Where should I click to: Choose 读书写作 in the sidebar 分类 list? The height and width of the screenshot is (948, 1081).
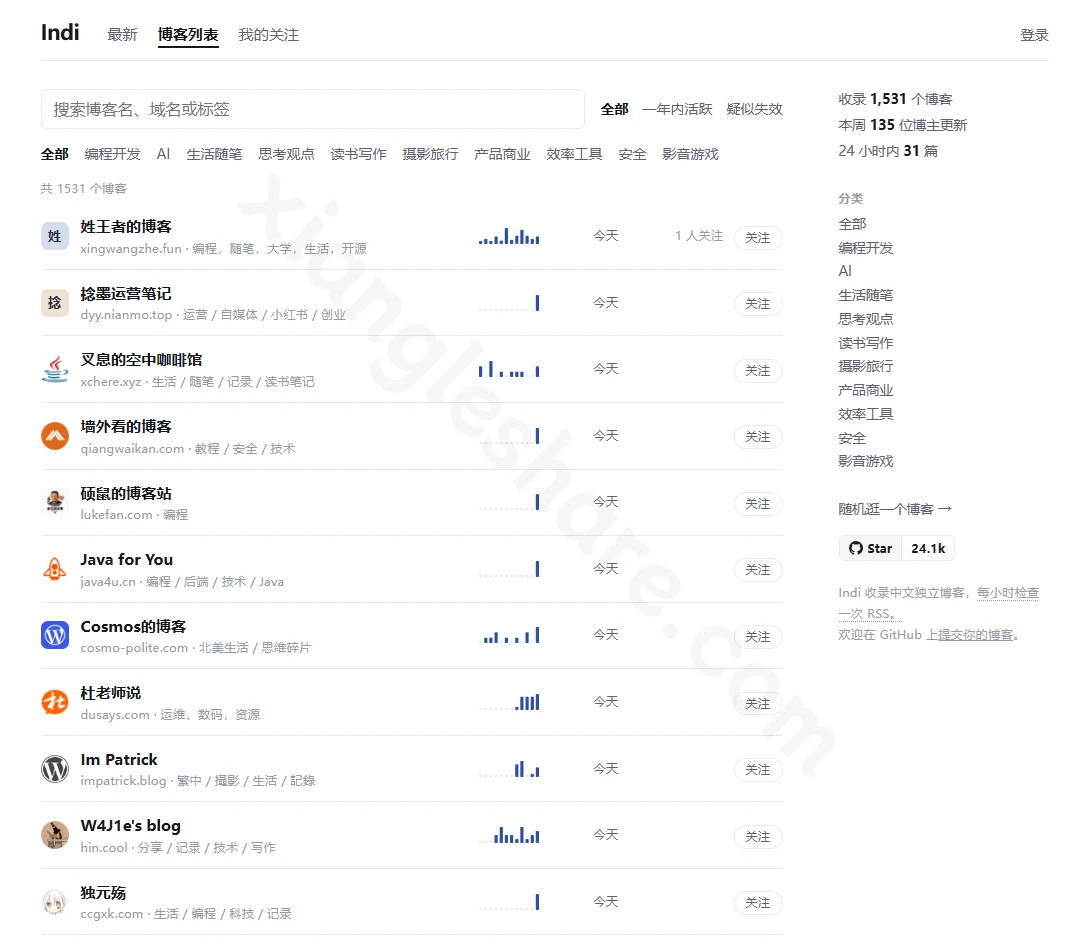point(865,343)
